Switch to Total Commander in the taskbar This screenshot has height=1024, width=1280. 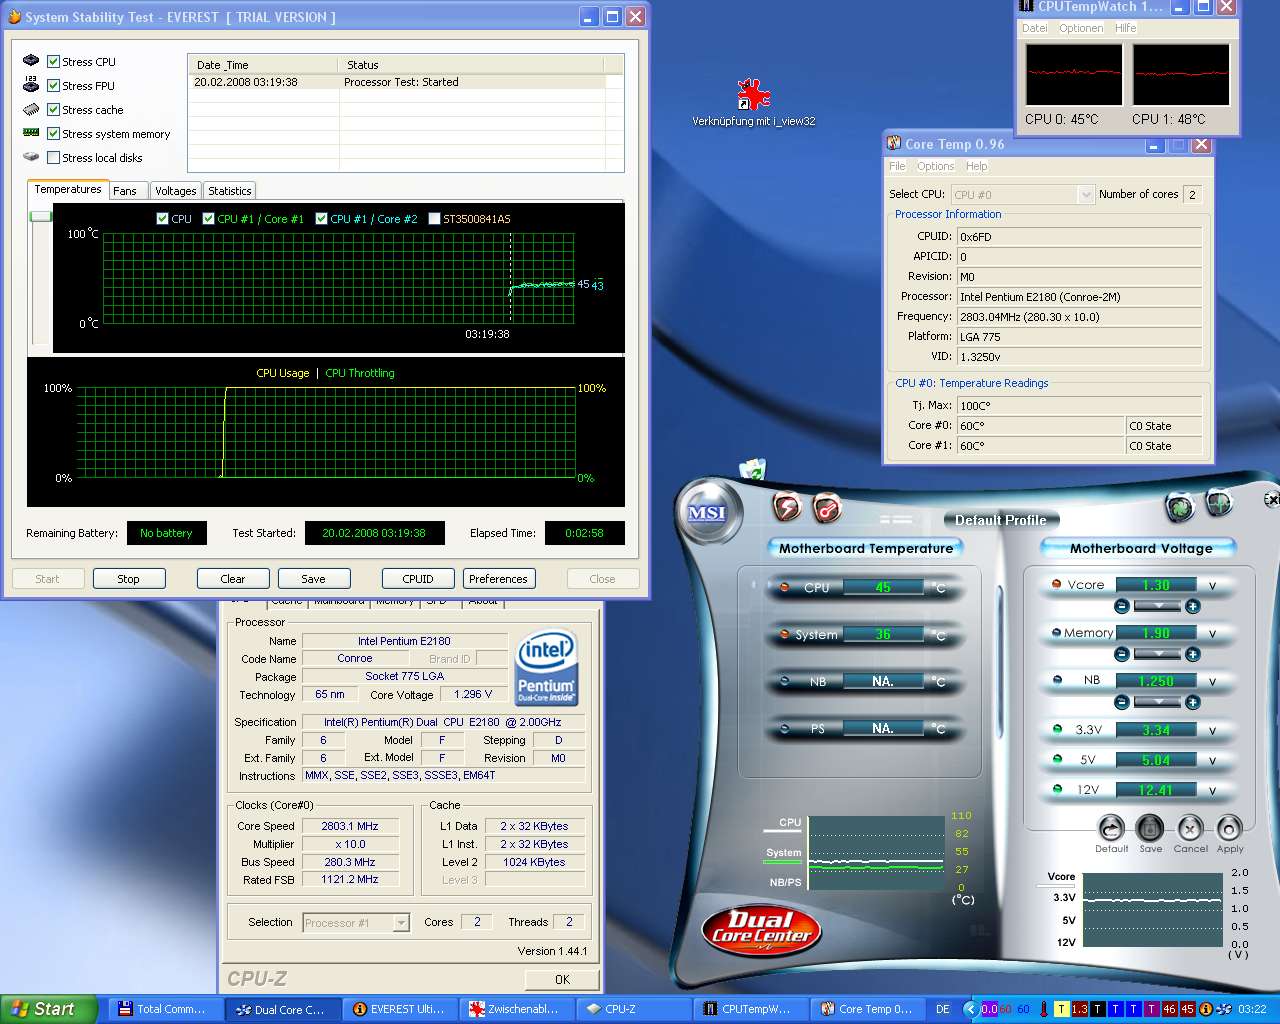click(x=163, y=1009)
